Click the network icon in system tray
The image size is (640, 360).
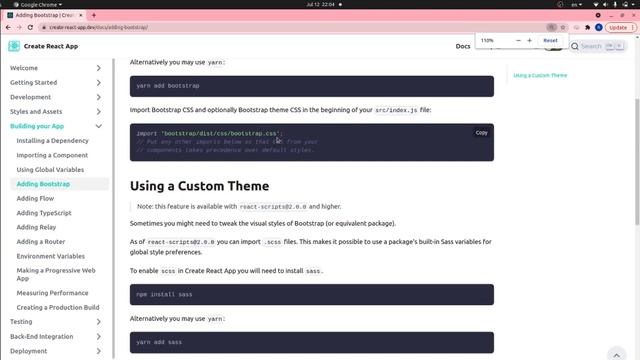596,4
